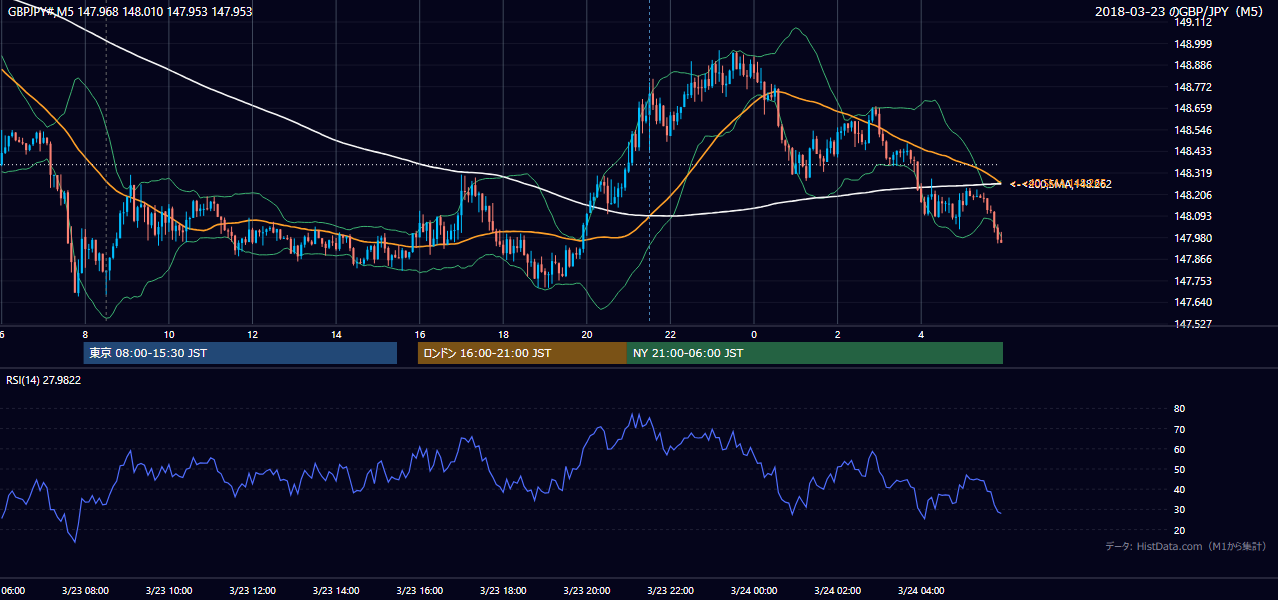This screenshot has width=1278, height=600.
Task: Click the bottom time label 3/24 04:00
Action: 921,590
